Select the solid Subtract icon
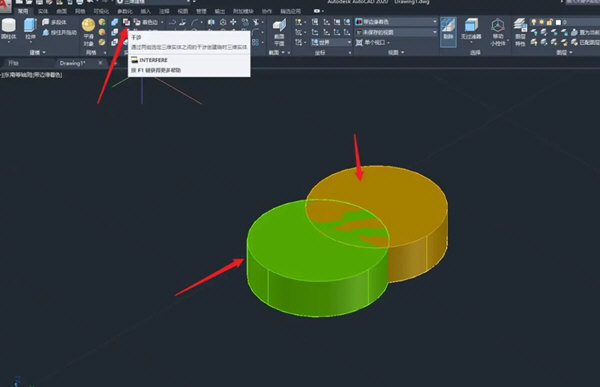This screenshot has width=600, height=387. click(x=114, y=33)
